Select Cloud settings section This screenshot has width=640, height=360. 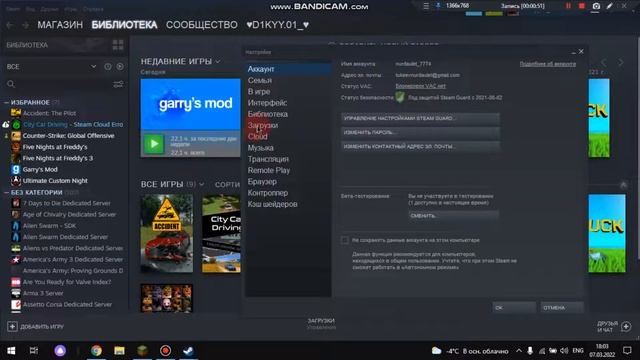(x=288, y=136)
